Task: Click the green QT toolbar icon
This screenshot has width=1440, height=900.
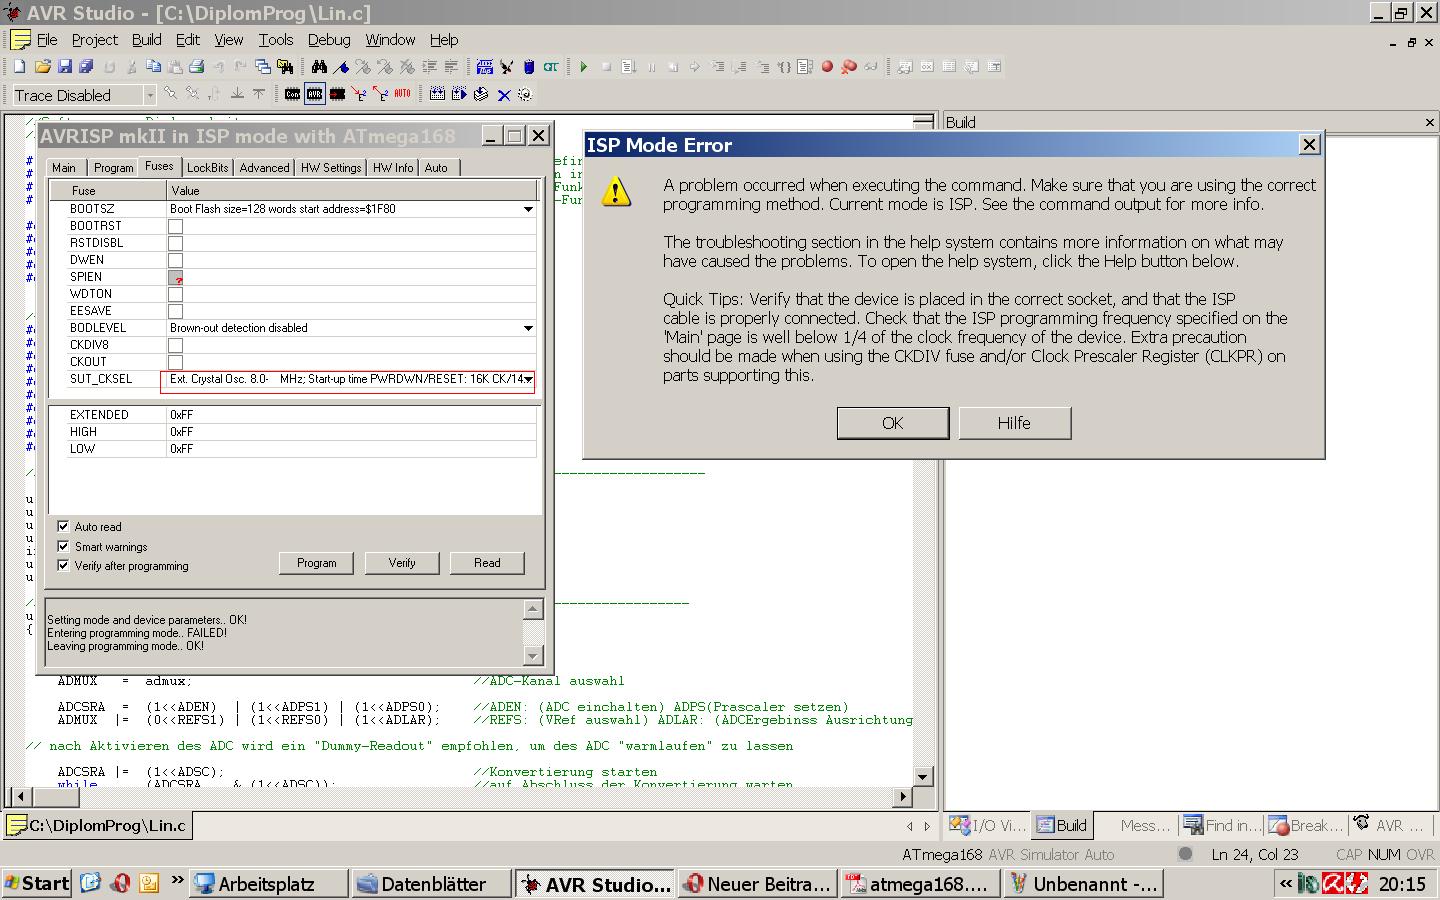Action: (551, 67)
